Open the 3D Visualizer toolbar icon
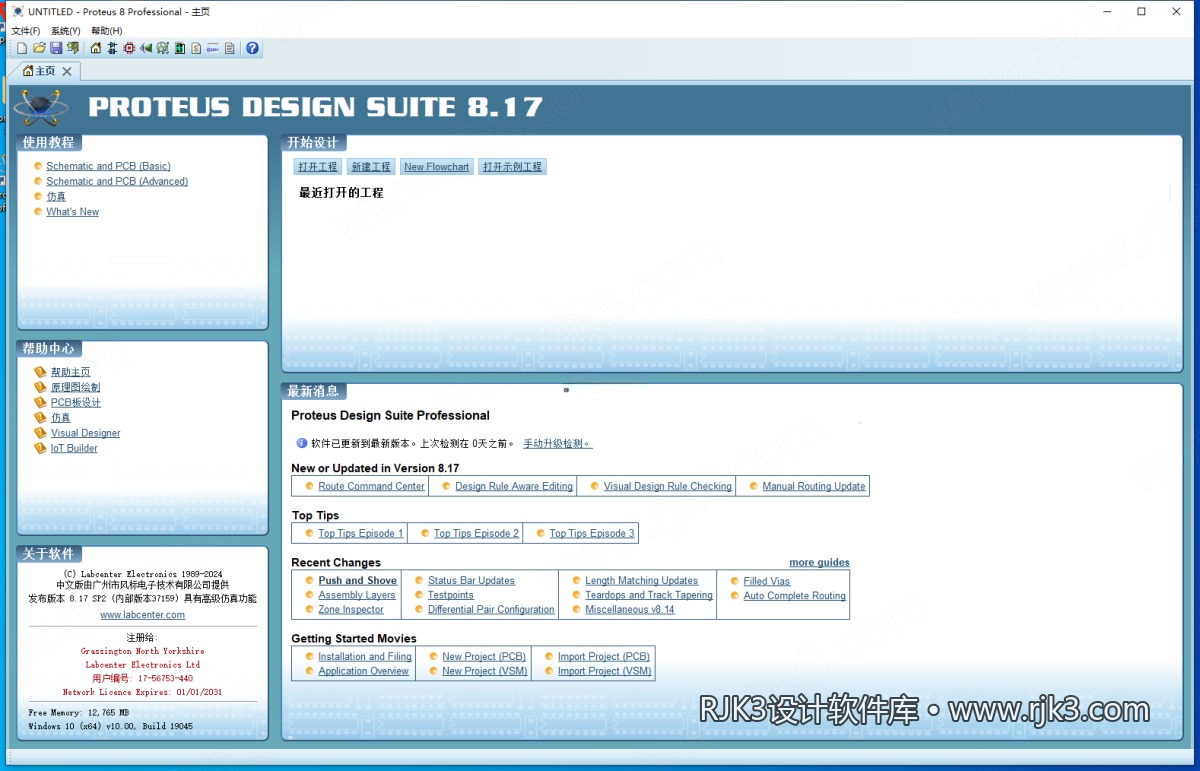1200x771 pixels. click(146, 48)
